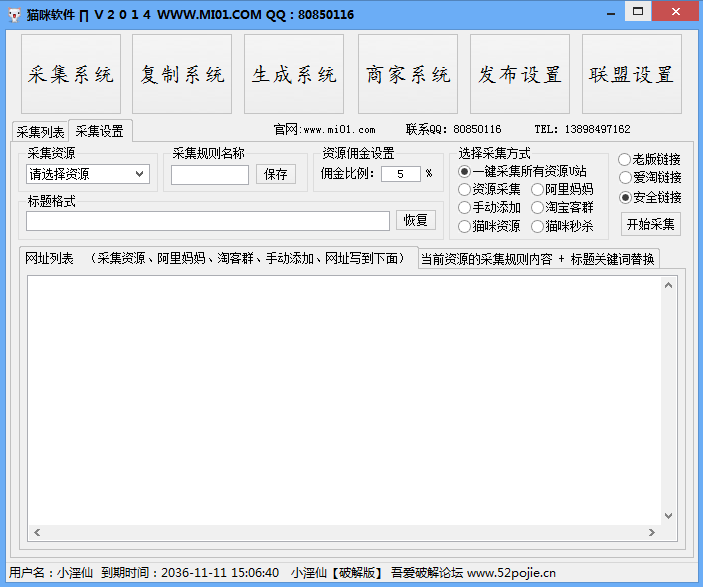Click the 恢复 button next to title format
Screen dimensions: 703x587
coord(415,221)
